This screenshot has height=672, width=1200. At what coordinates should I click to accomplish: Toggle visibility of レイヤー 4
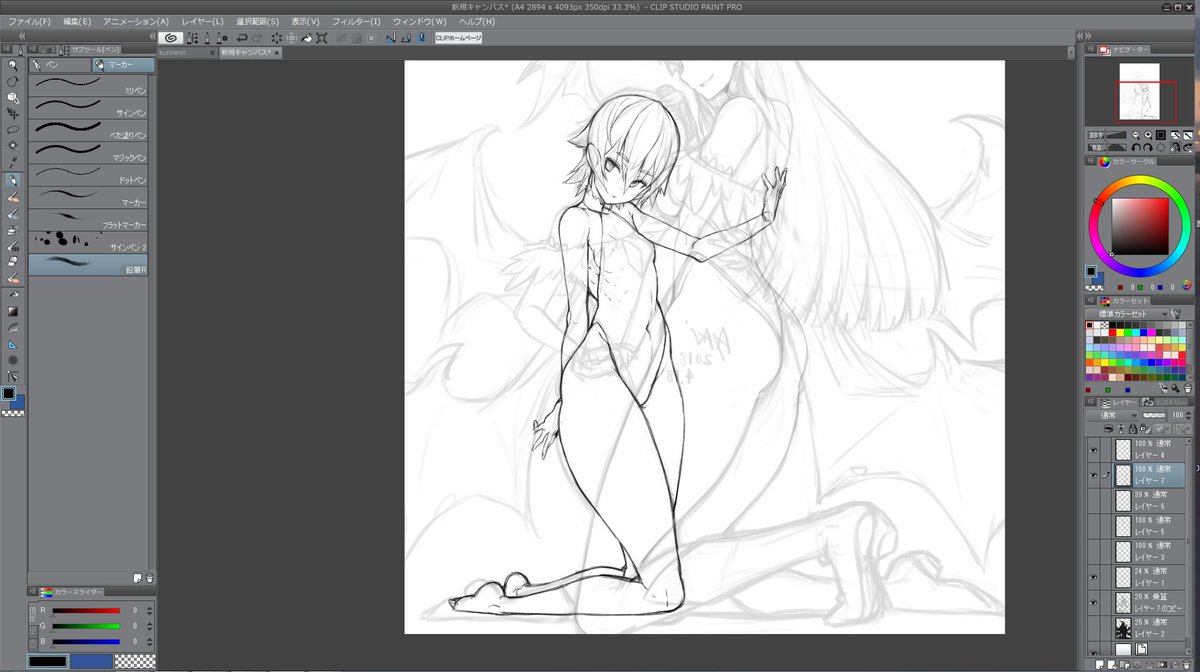1093,452
